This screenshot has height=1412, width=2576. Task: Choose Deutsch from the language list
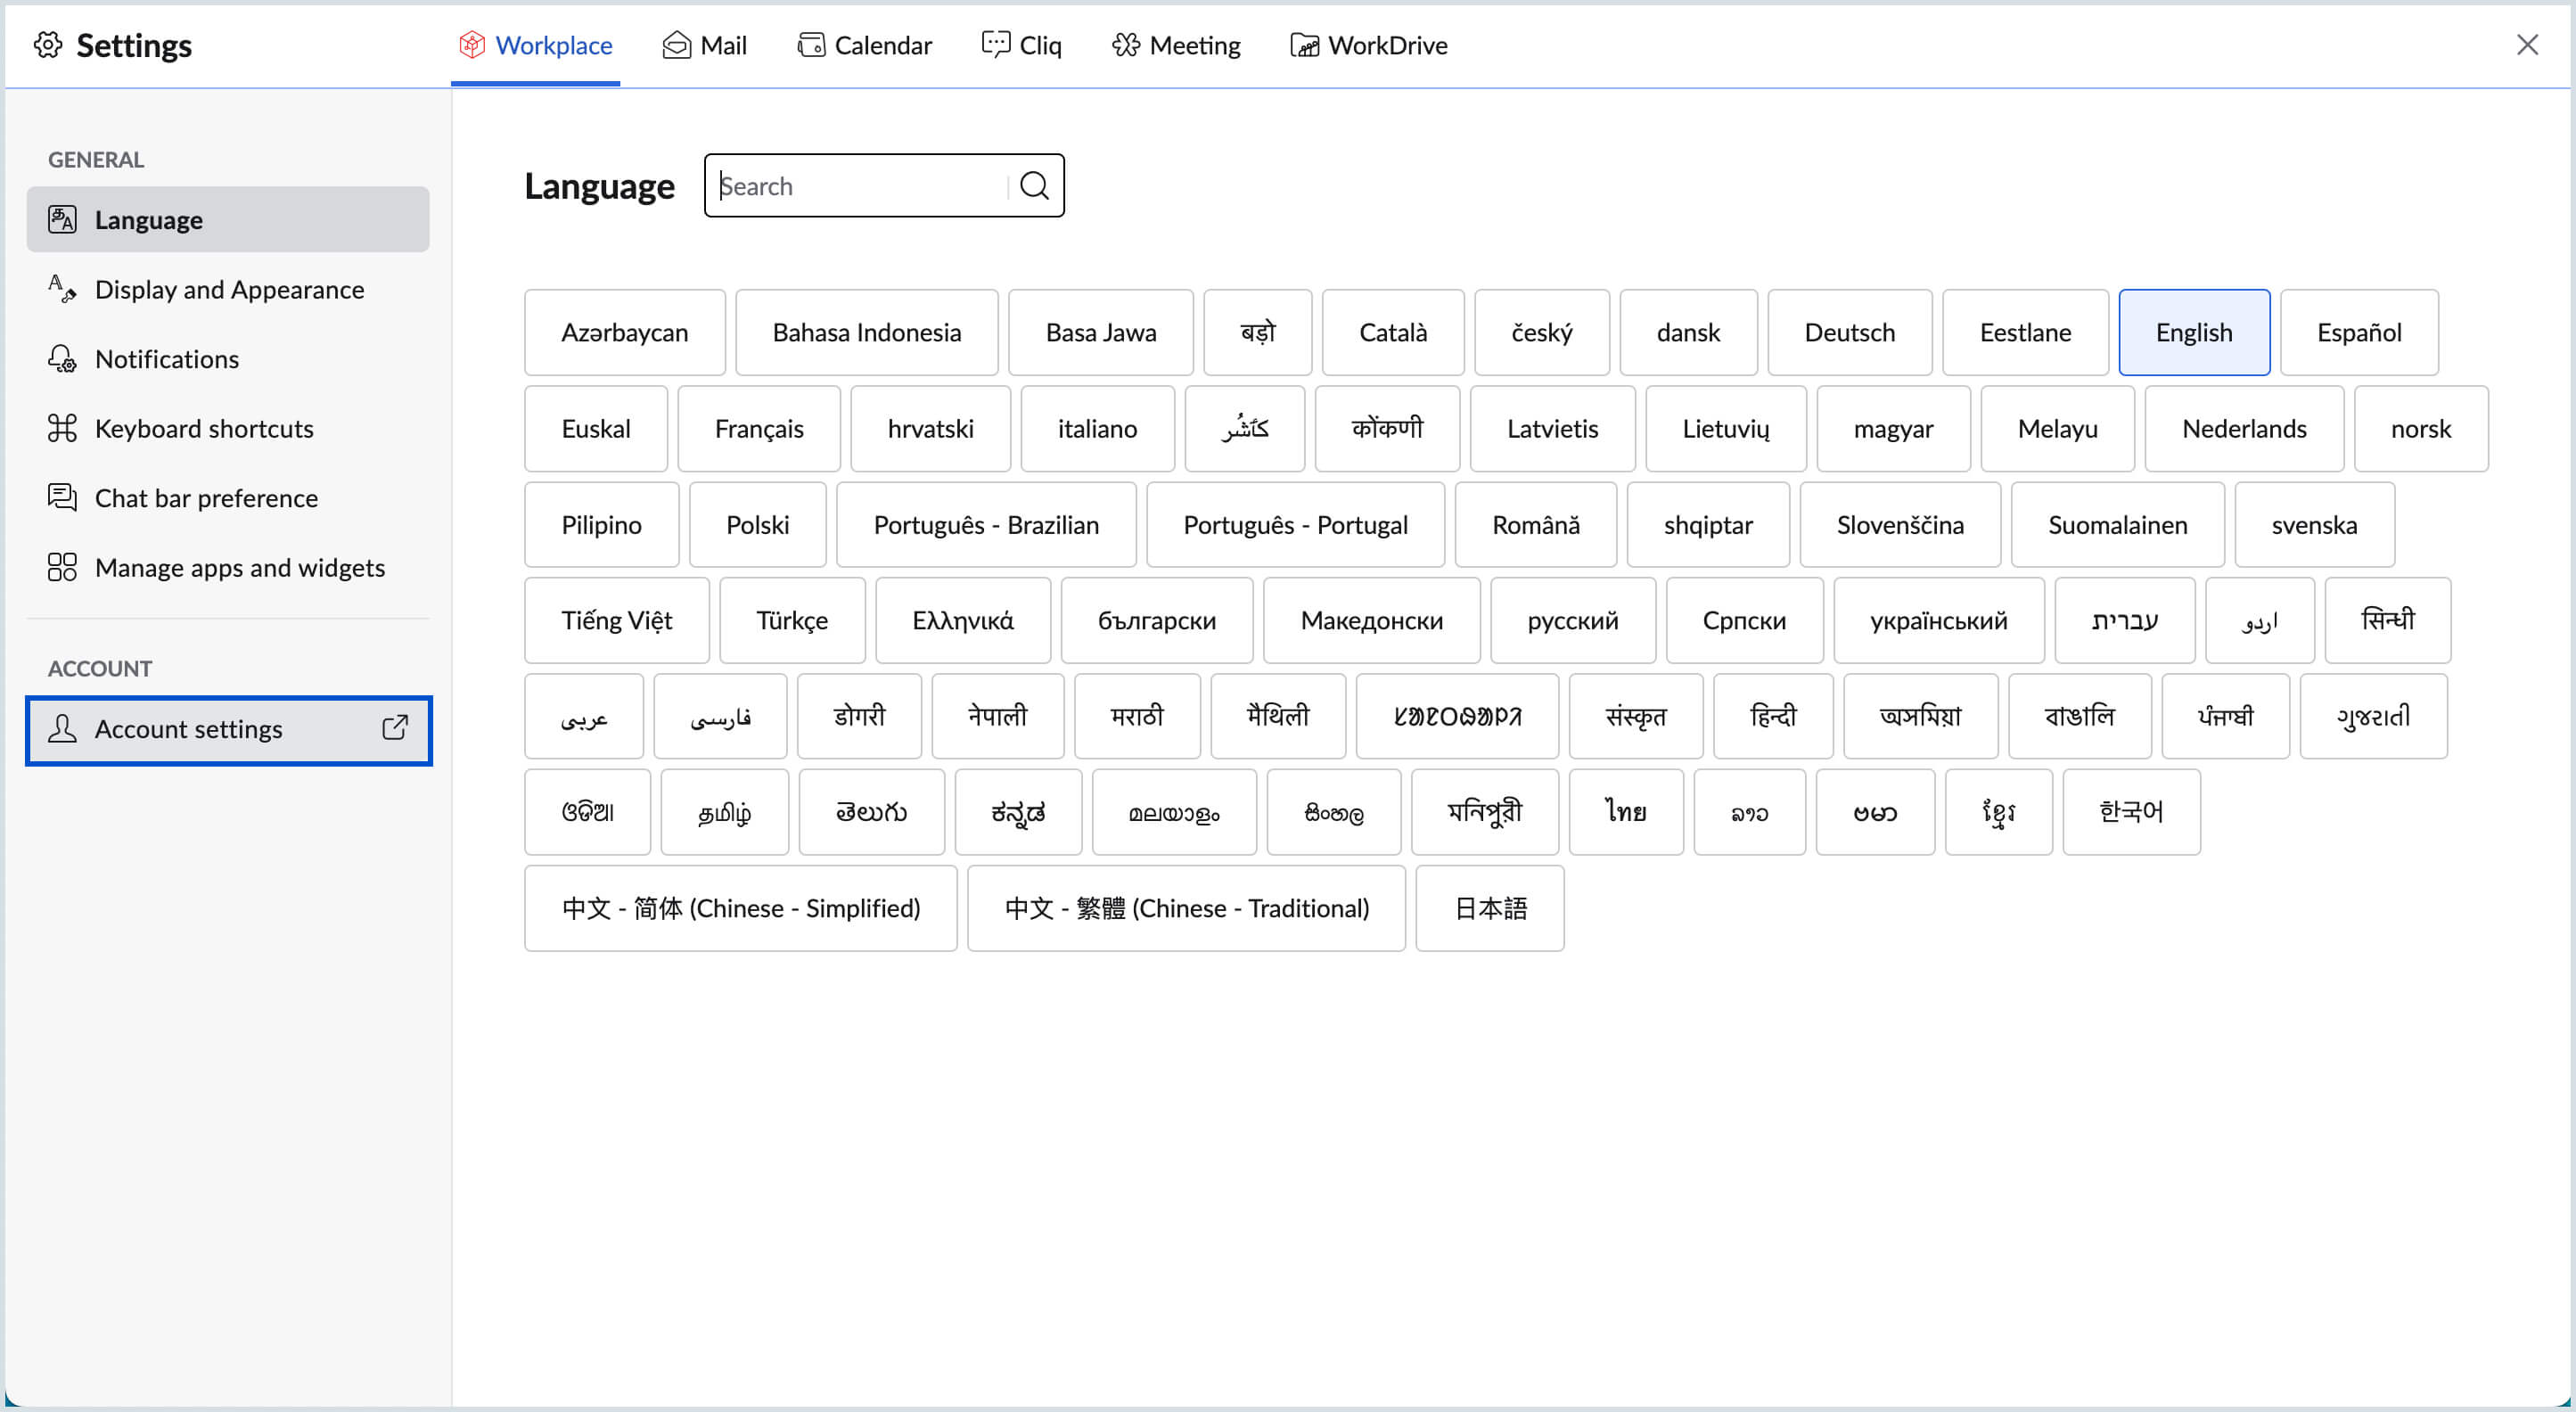coord(1849,332)
